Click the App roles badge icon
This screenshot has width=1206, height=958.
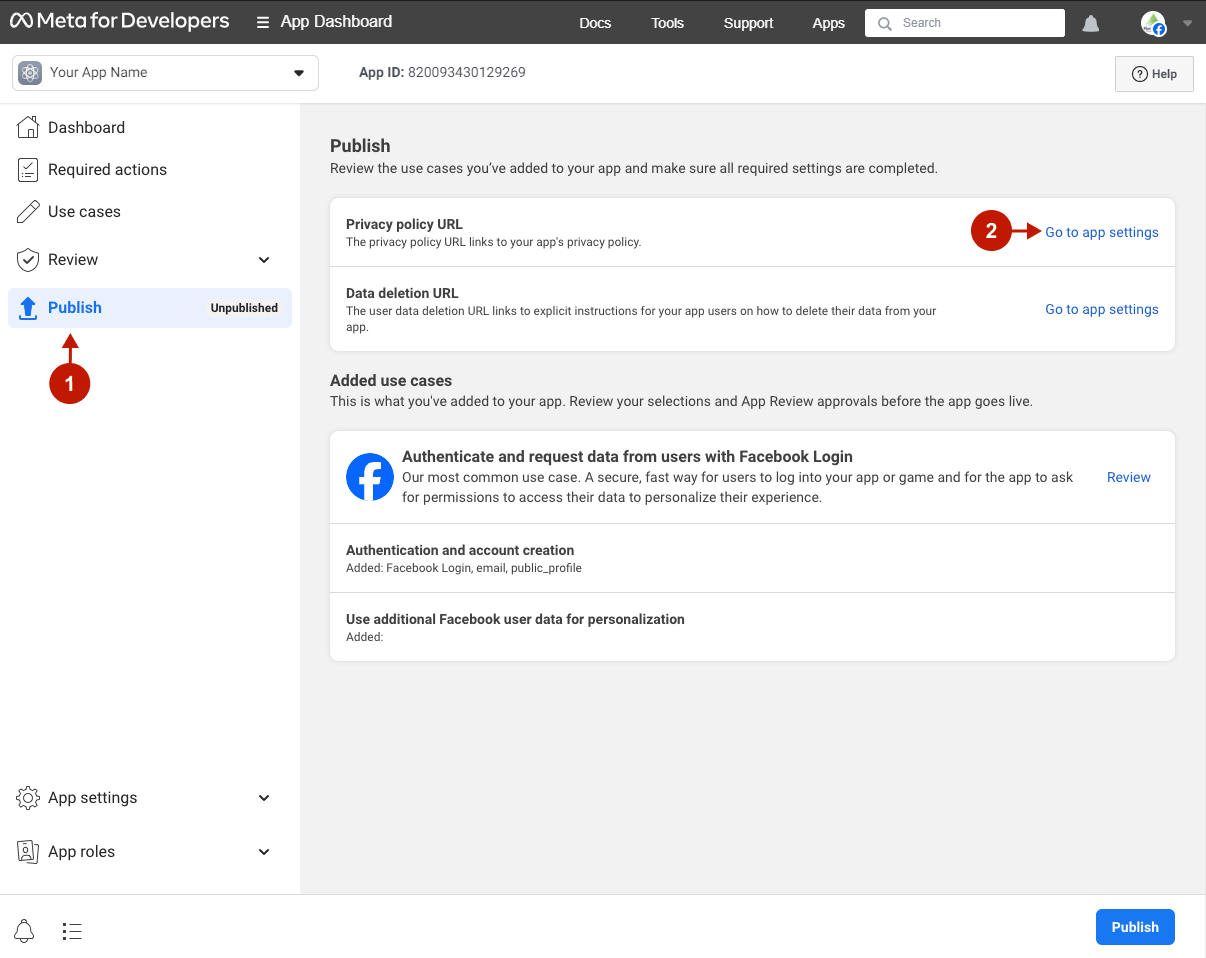pyautogui.click(x=28, y=851)
